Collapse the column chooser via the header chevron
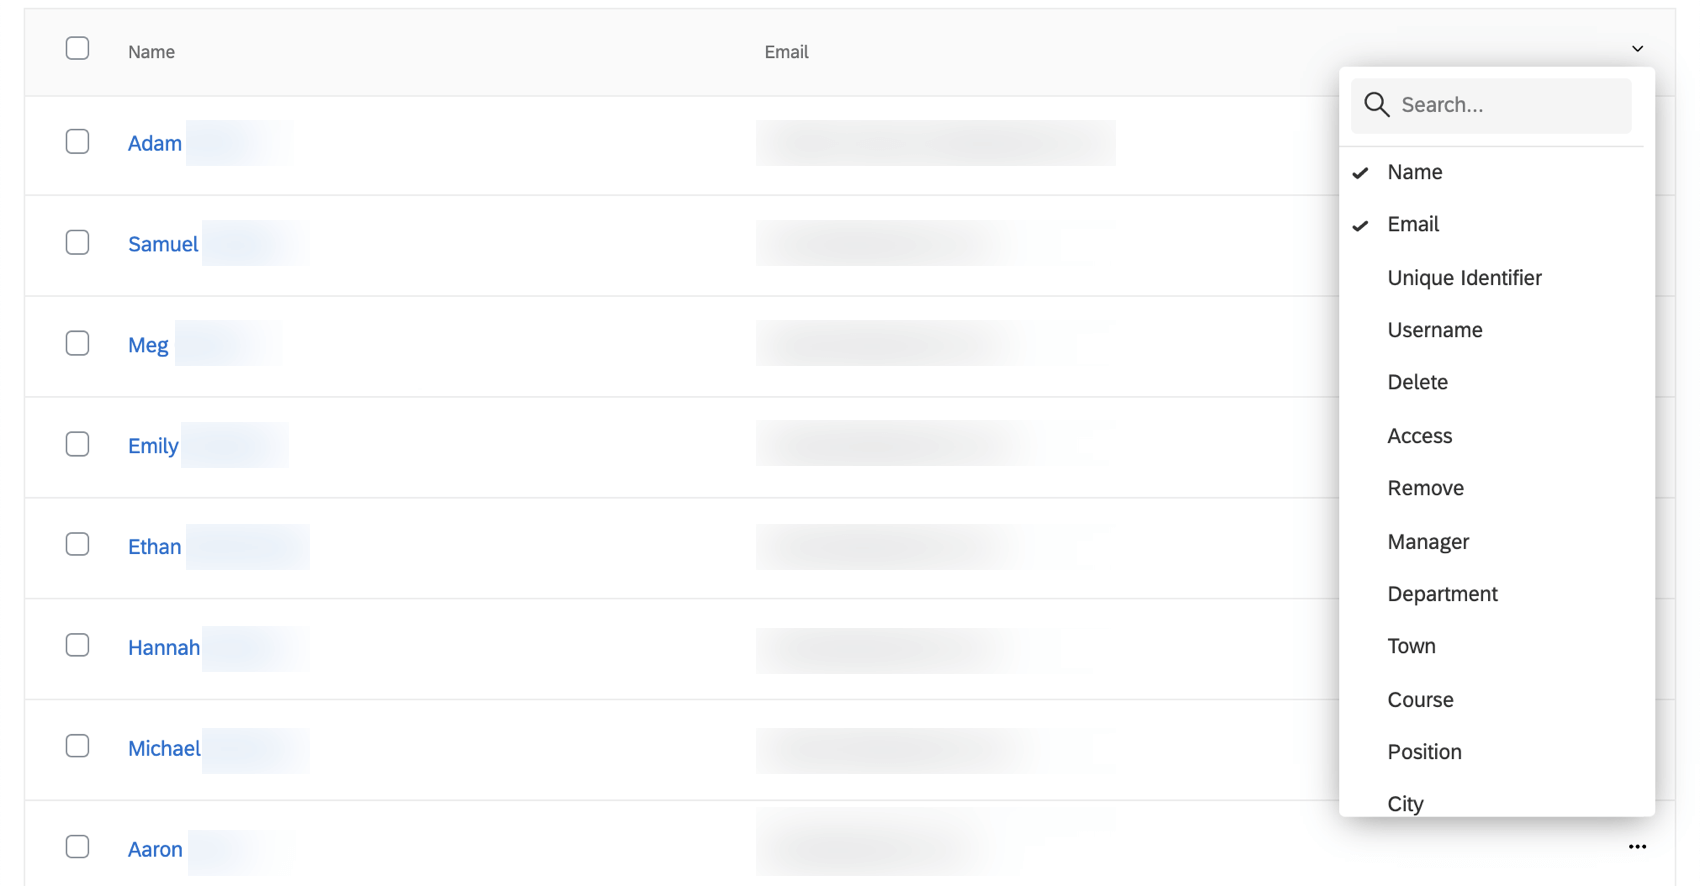The image size is (1700, 886). [1637, 47]
